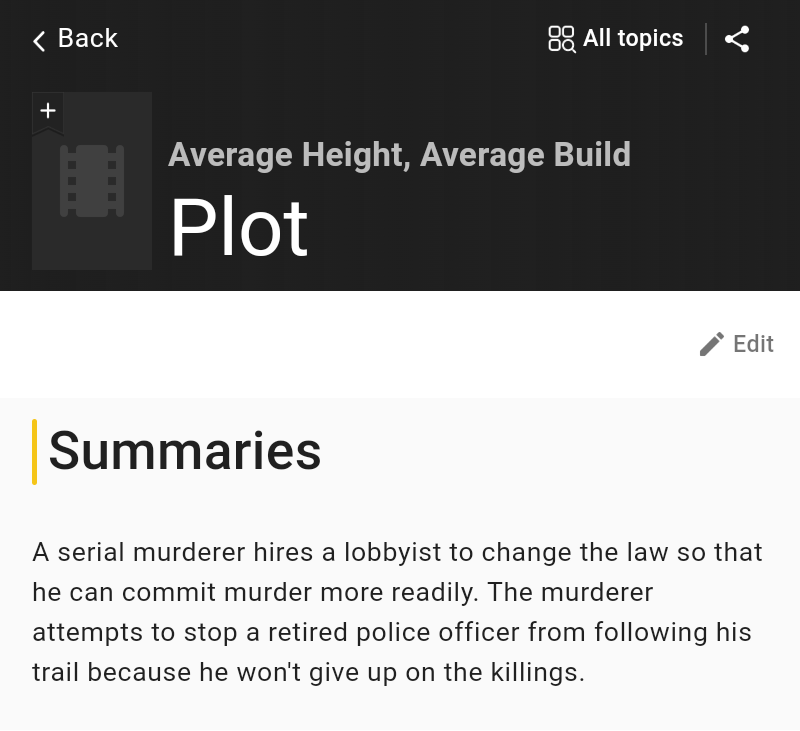
Task: Click the line starting 'he can commit murder'
Action: [342, 592]
